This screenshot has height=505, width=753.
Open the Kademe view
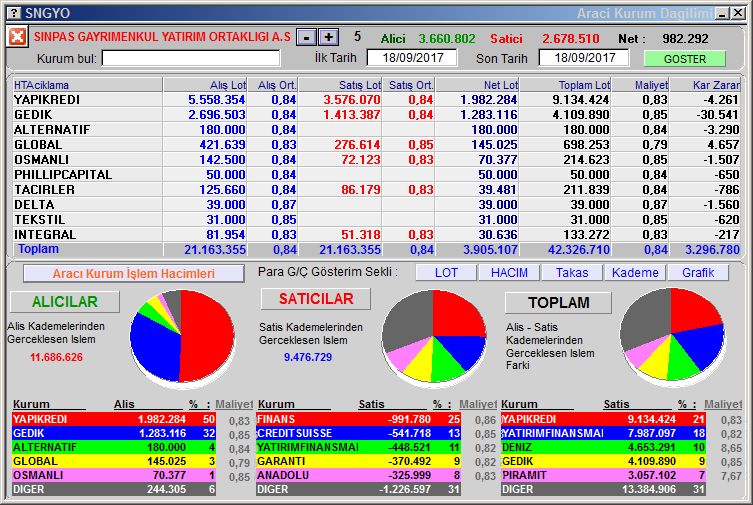tap(635, 273)
